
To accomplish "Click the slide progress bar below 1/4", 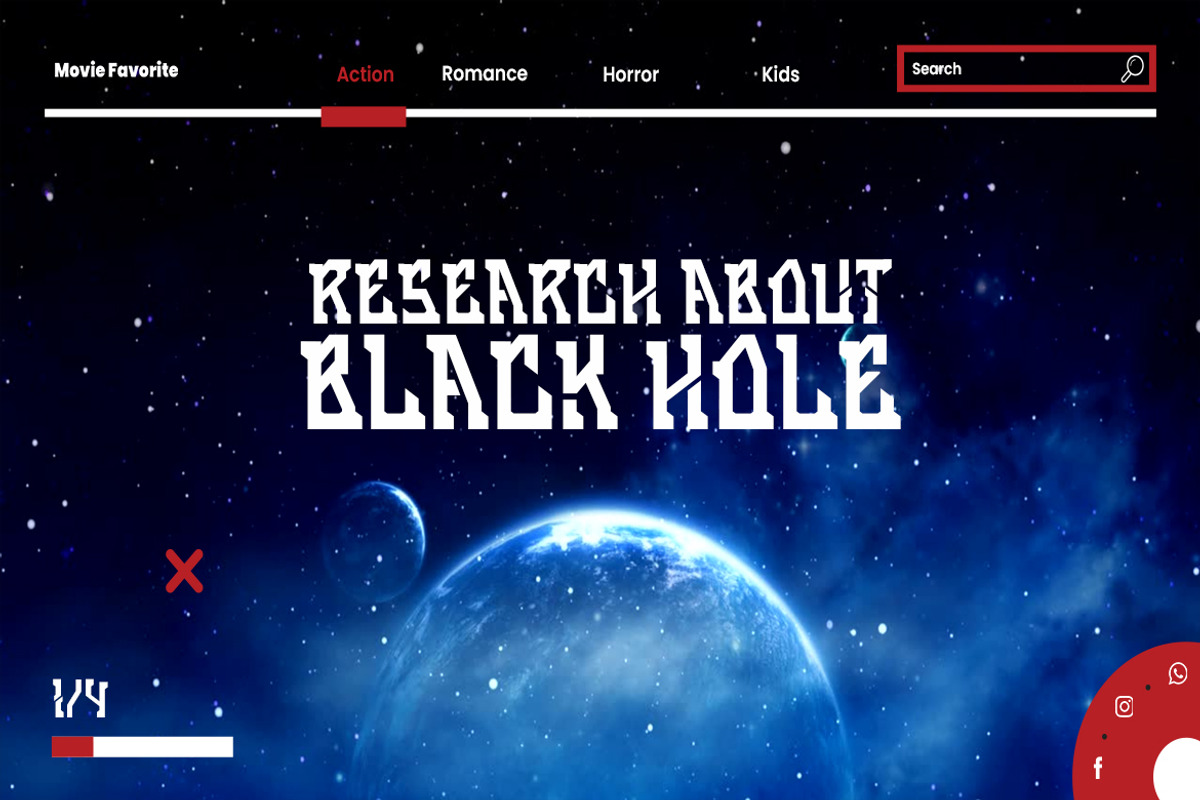I will click(142, 747).
